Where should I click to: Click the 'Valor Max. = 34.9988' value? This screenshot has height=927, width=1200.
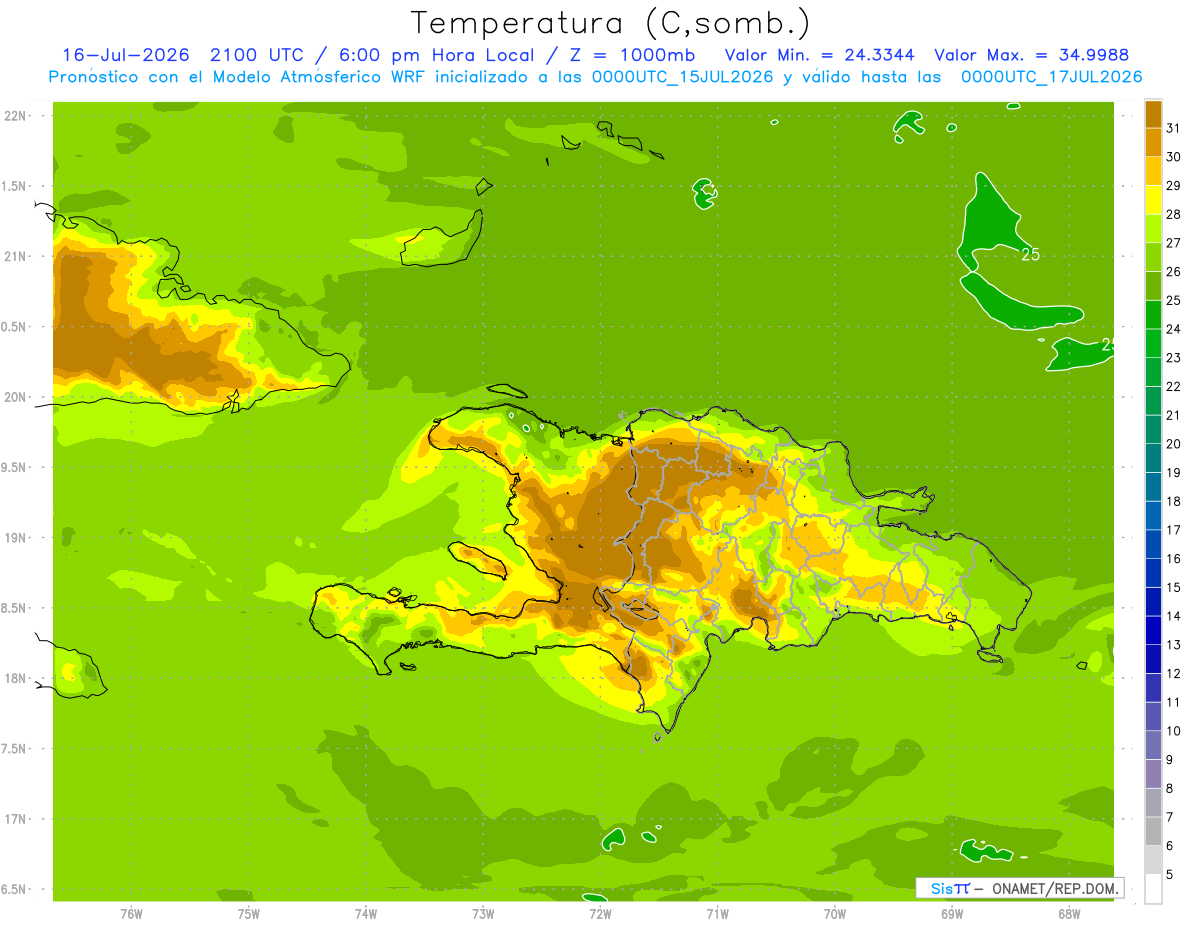point(1031,55)
